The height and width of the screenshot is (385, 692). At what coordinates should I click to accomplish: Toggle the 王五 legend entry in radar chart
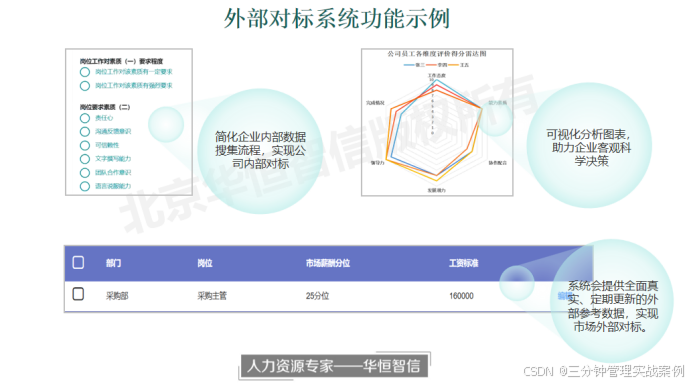(x=459, y=65)
